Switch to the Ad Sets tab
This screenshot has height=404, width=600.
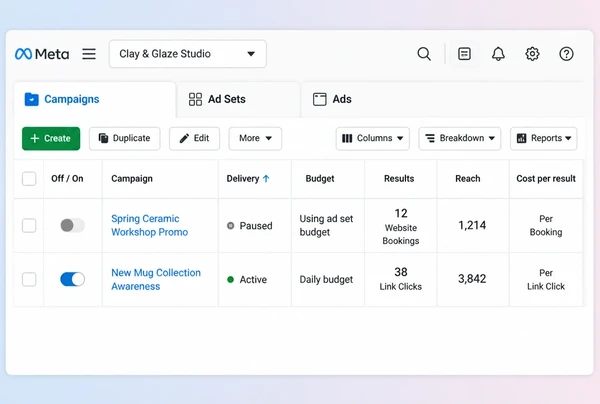238,99
